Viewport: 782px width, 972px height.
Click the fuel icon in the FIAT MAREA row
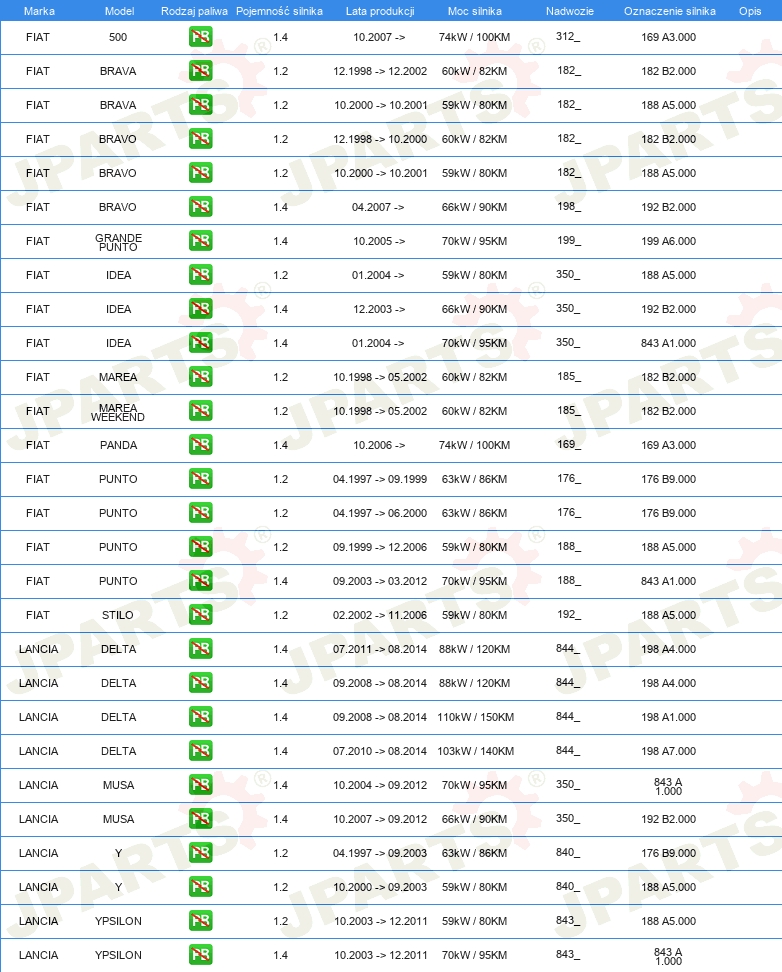point(200,377)
